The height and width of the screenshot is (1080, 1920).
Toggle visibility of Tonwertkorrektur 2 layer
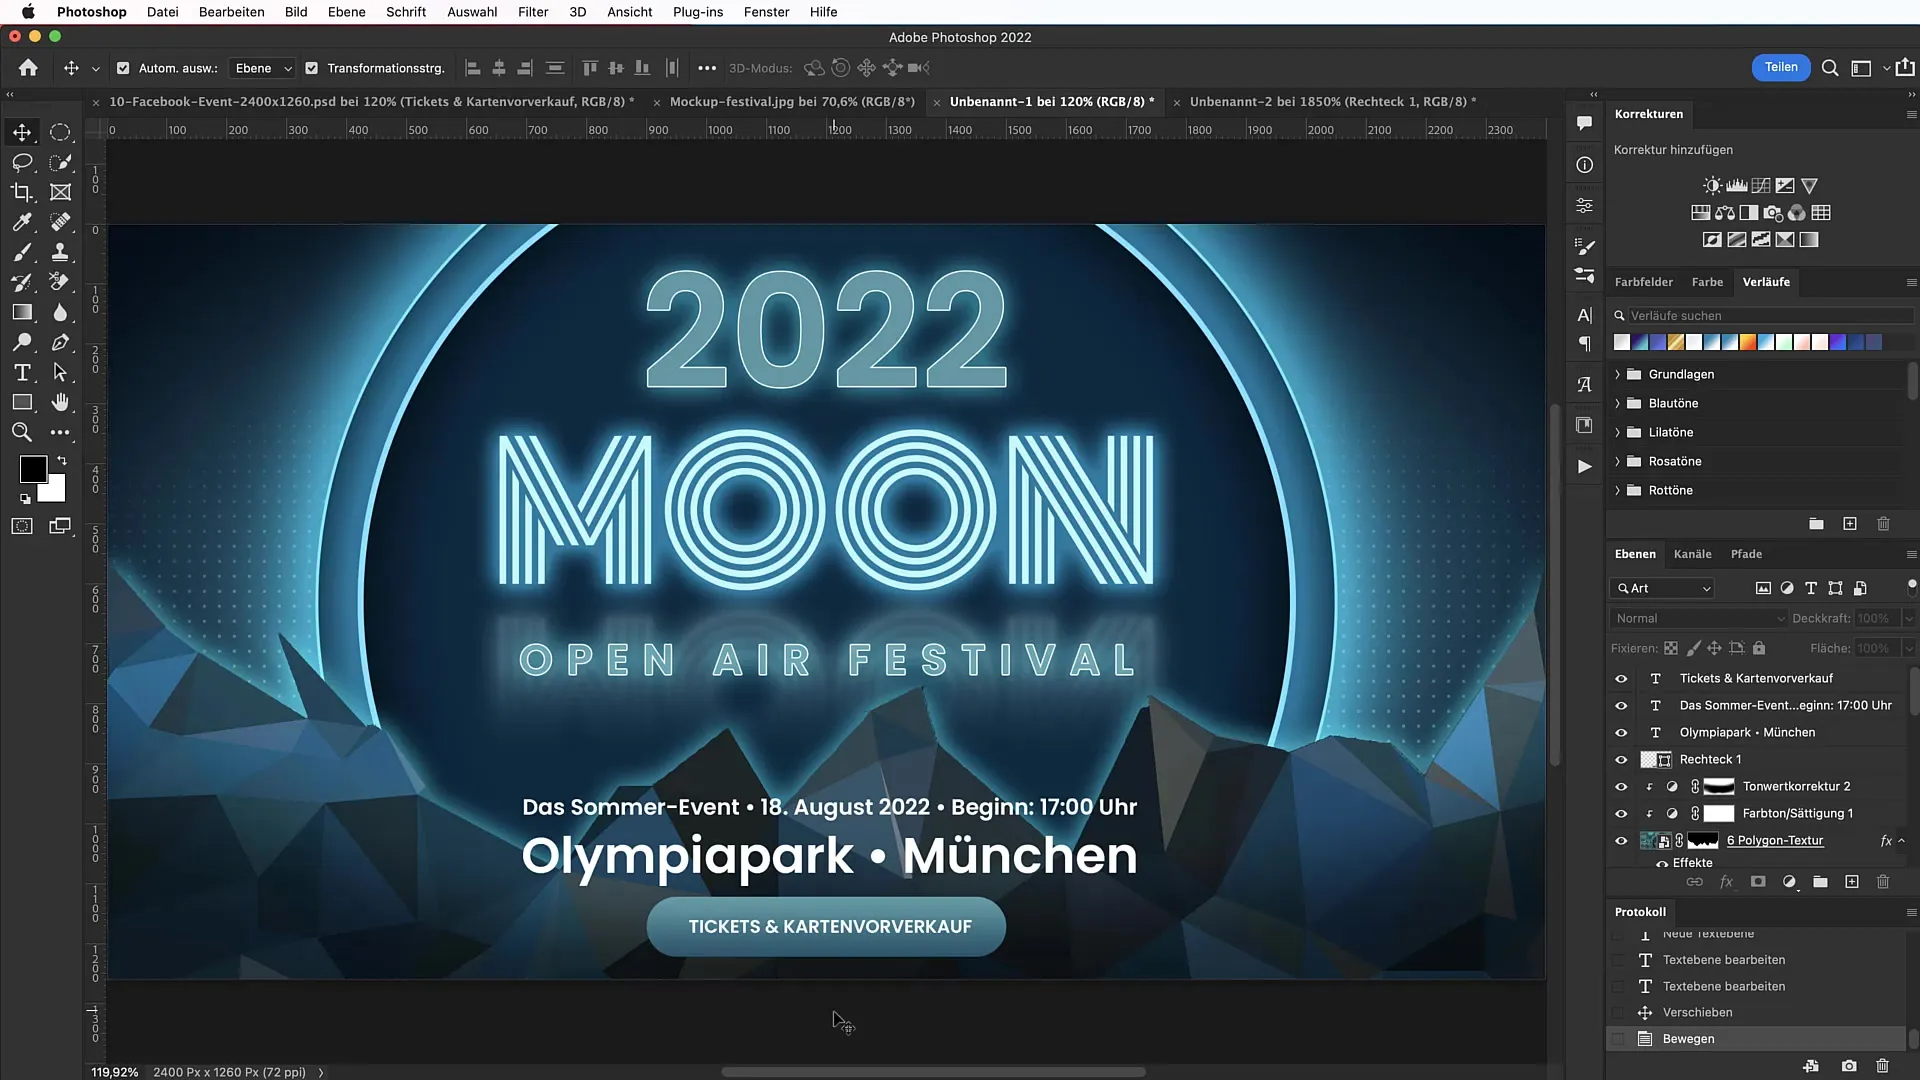pyautogui.click(x=1621, y=786)
